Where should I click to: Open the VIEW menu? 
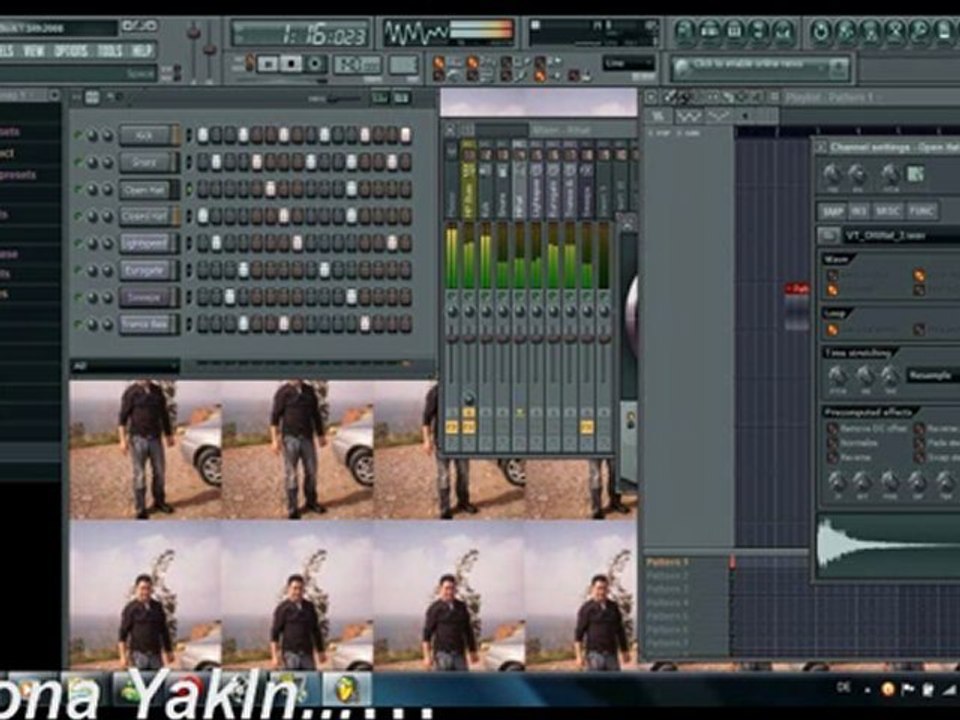pos(34,50)
